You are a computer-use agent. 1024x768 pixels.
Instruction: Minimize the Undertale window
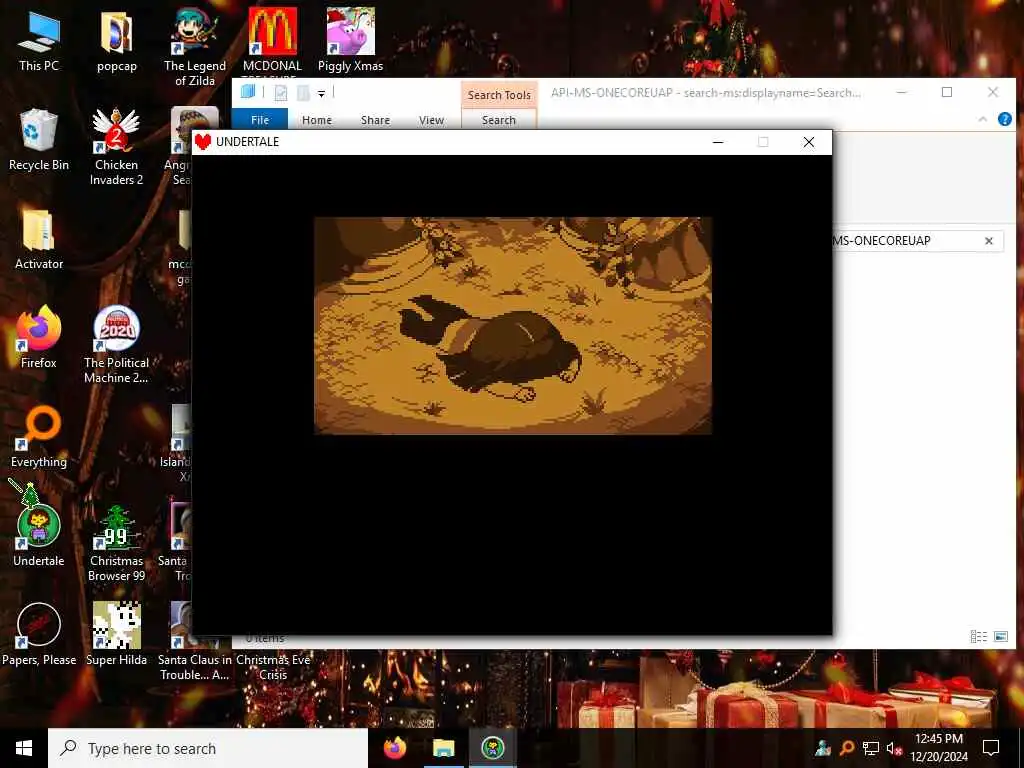coord(718,142)
